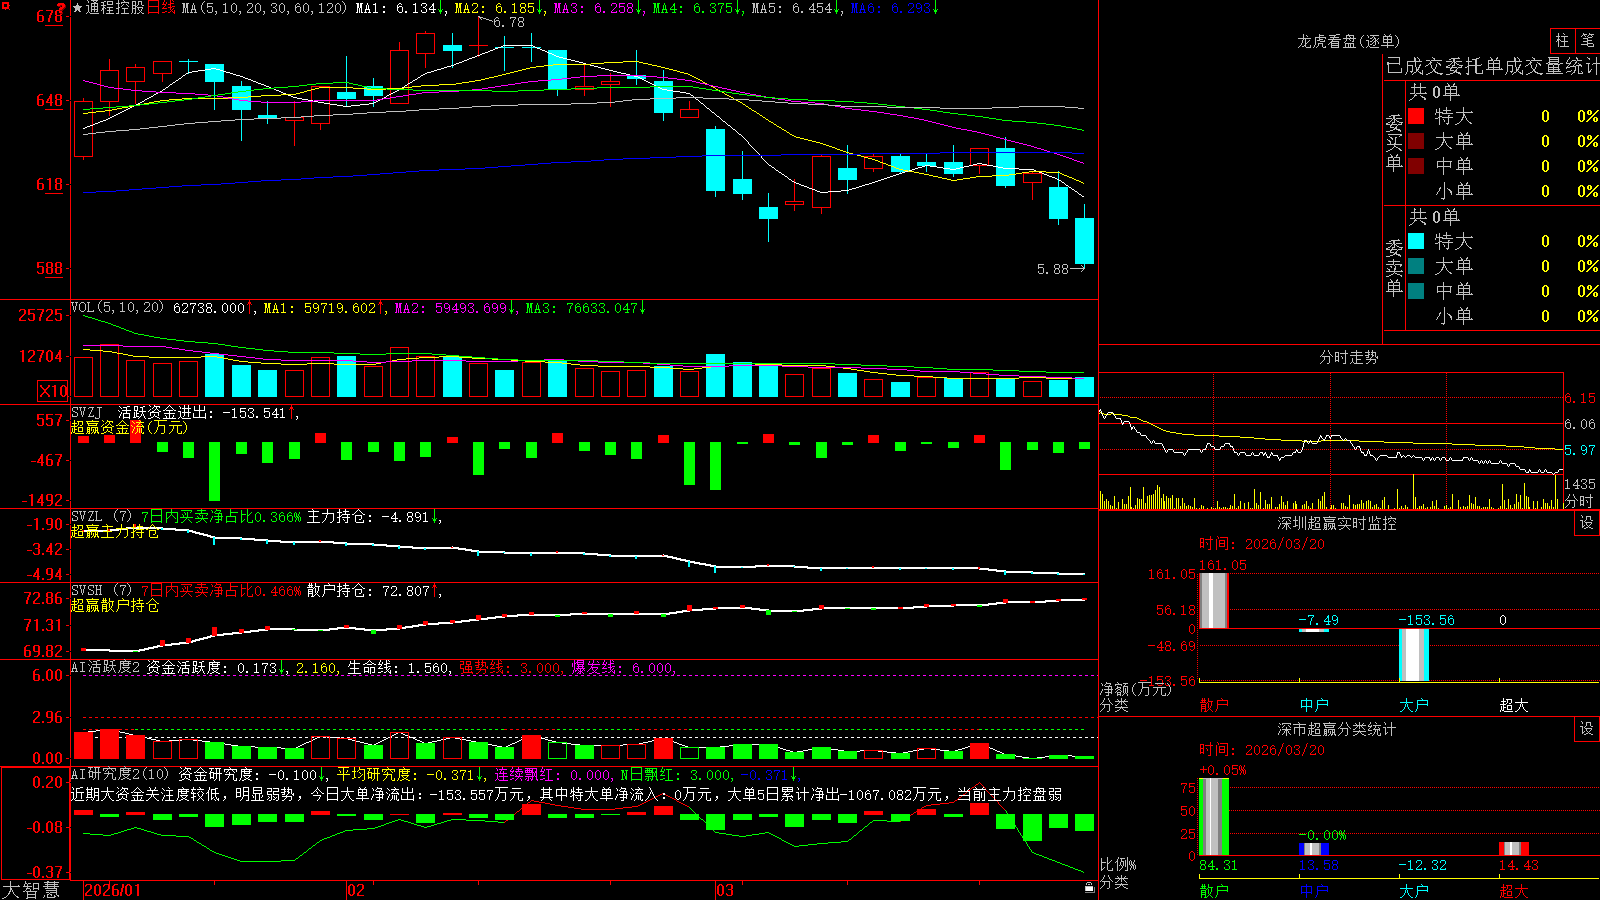Click 时间: 2026/03/20 in 深圳超赢实时监控

coord(1262,544)
